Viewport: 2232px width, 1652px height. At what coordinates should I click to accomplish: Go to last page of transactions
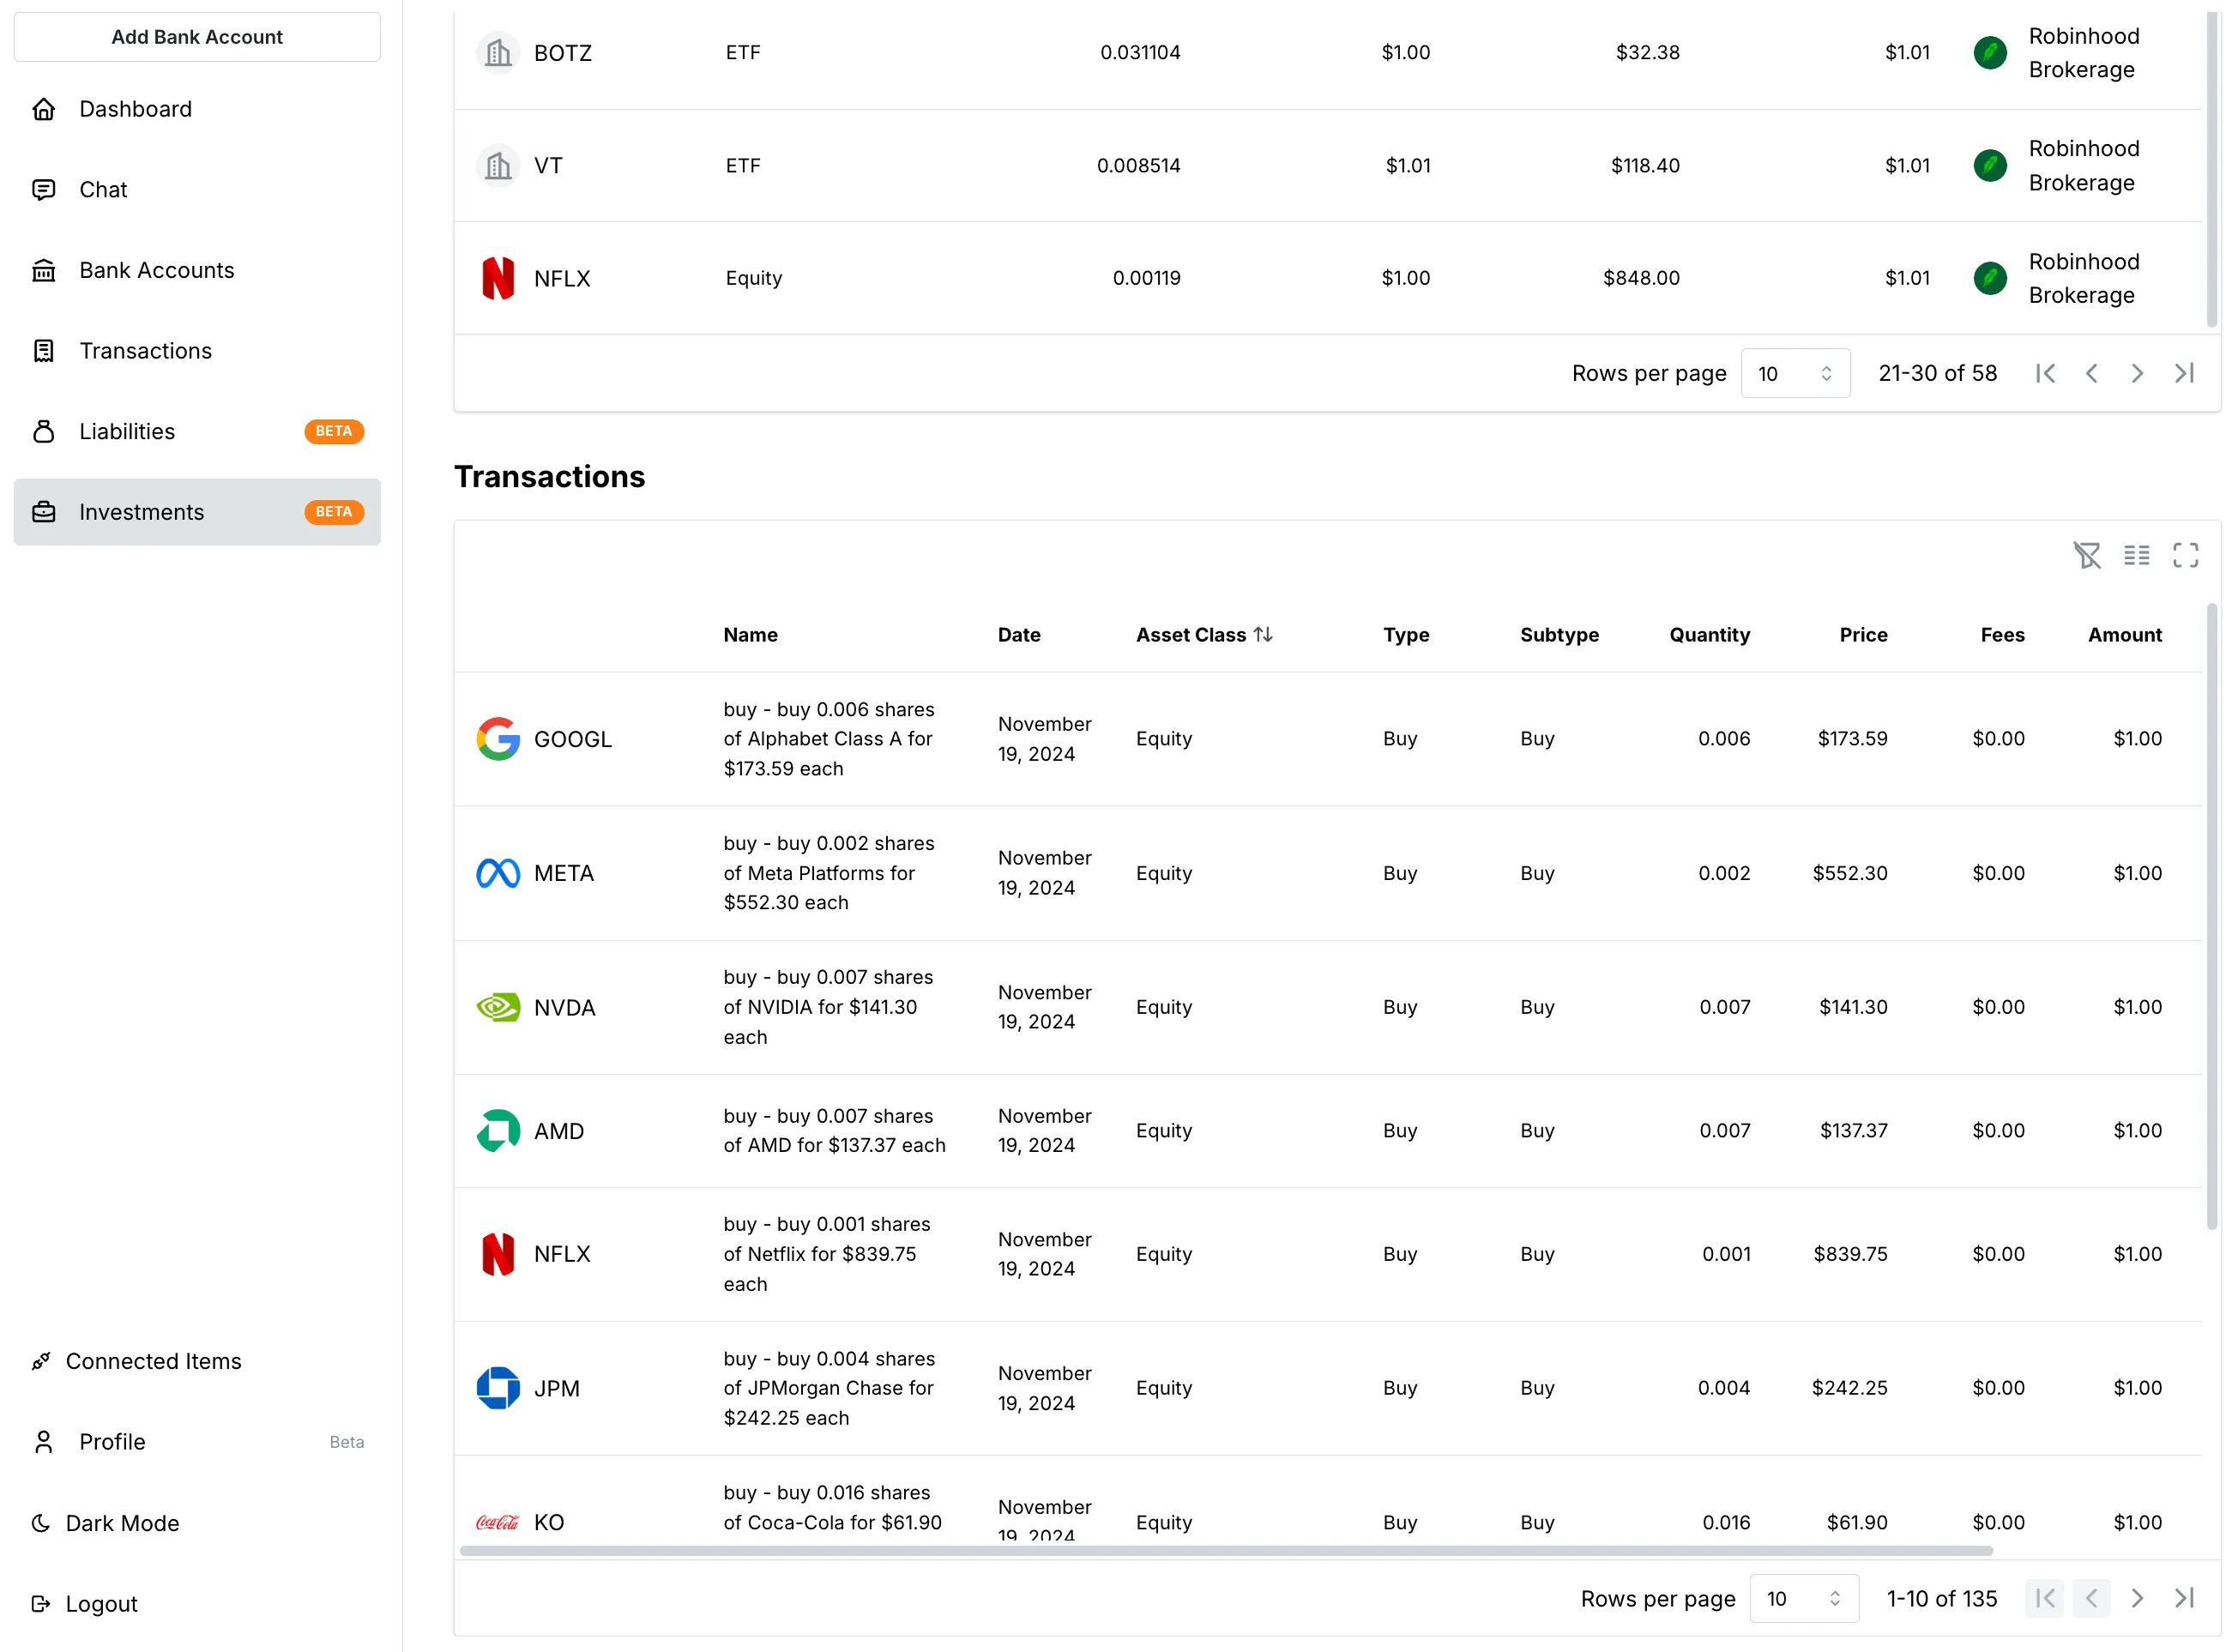tap(2185, 1600)
